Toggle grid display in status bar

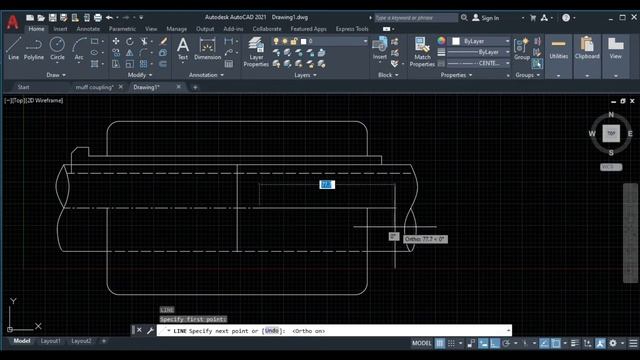pos(440,343)
